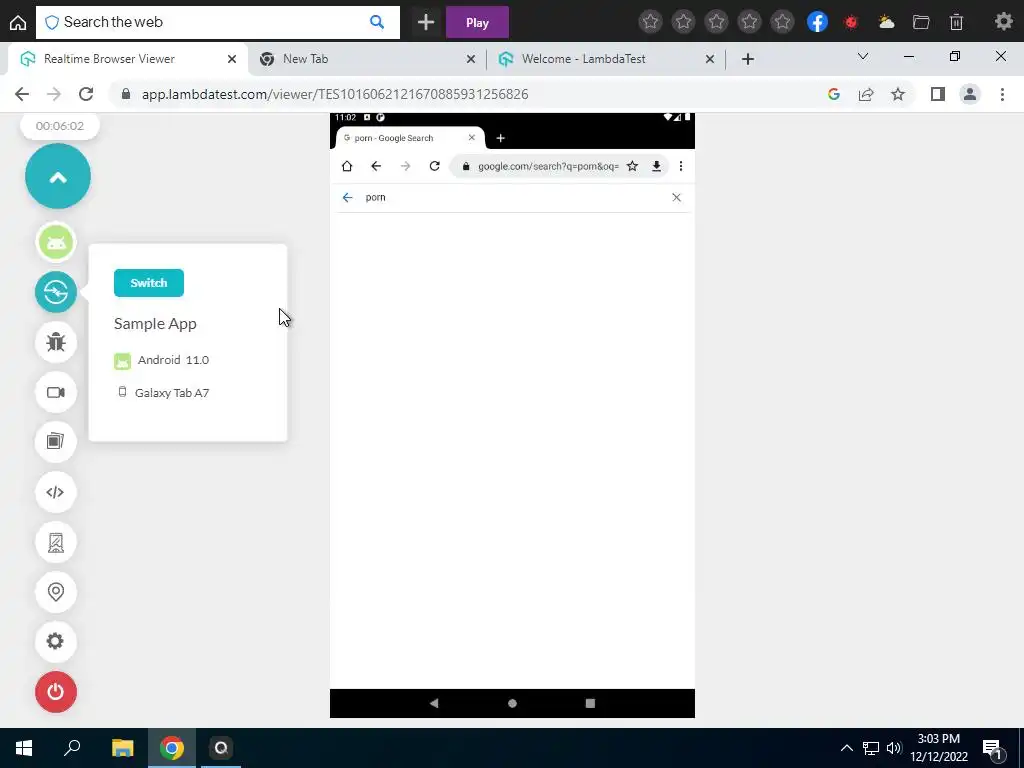Open the device rotate/orientation icon
This screenshot has width=1024, height=768.
[x=56, y=542]
